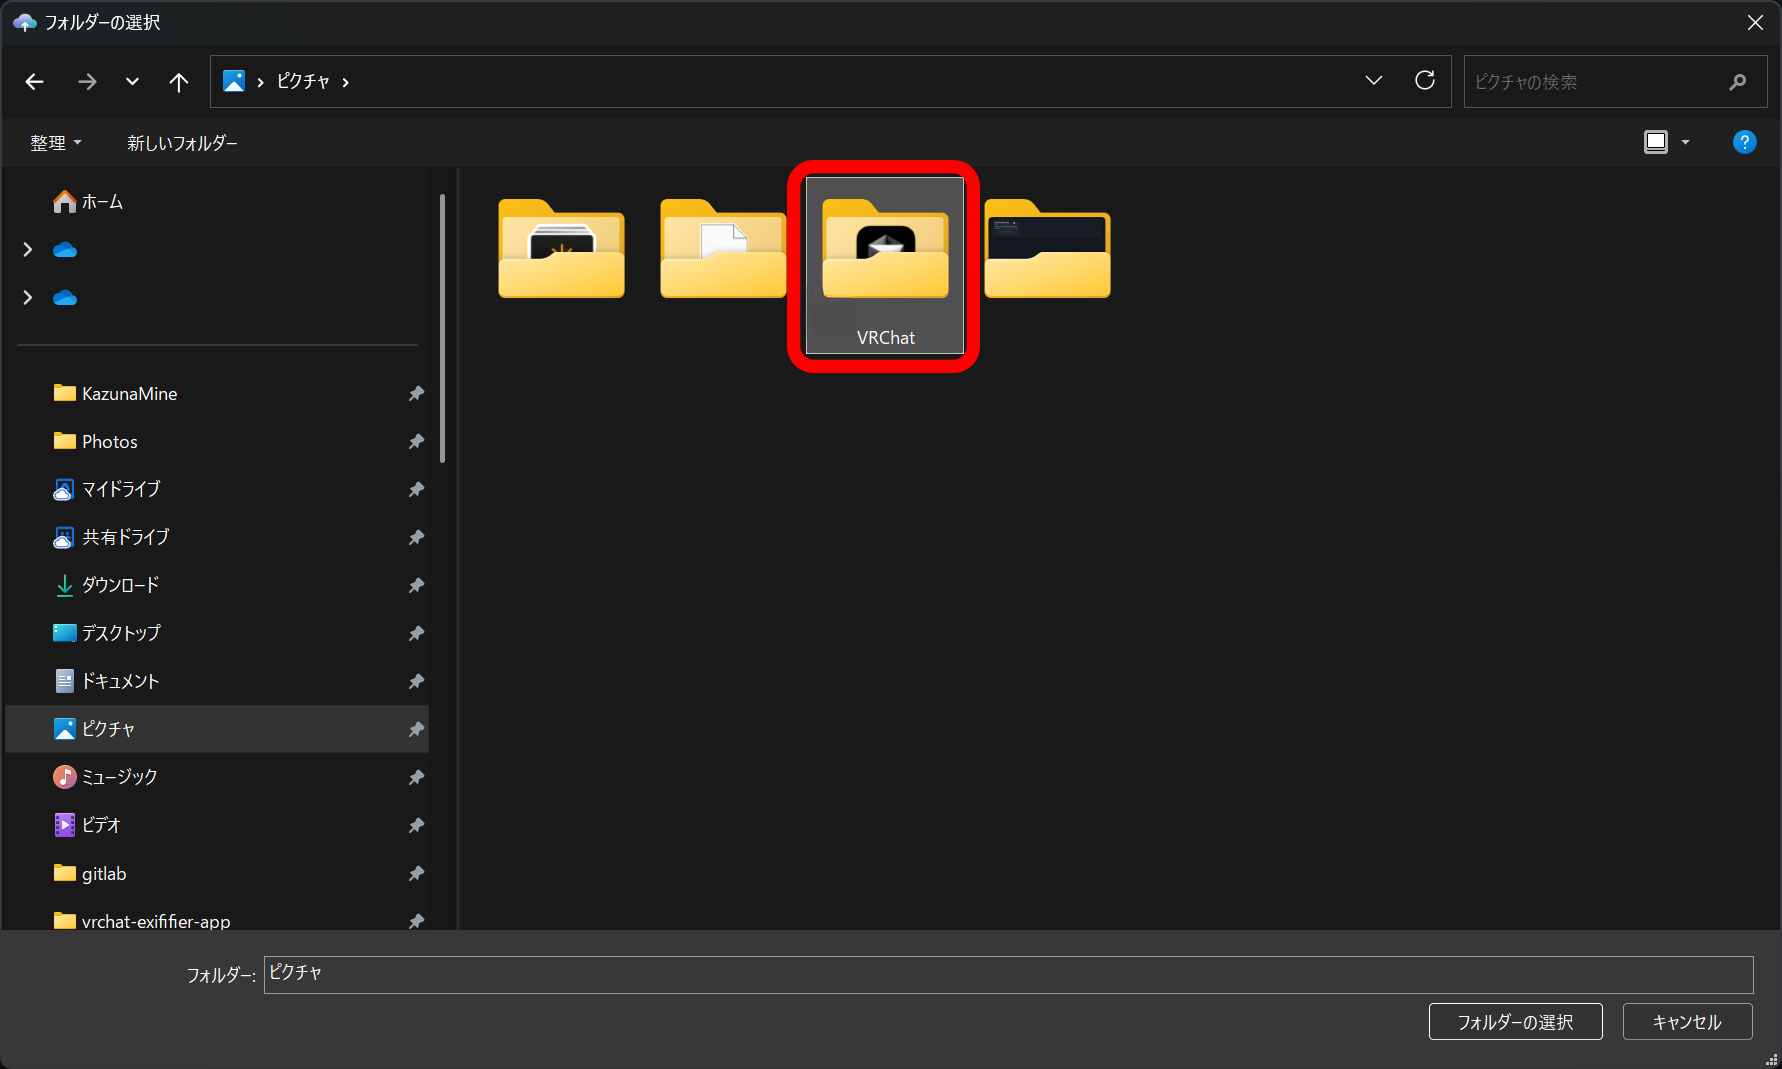Click the search magnifier icon
The width and height of the screenshot is (1782, 1069).
click(x=1738, y=82)
